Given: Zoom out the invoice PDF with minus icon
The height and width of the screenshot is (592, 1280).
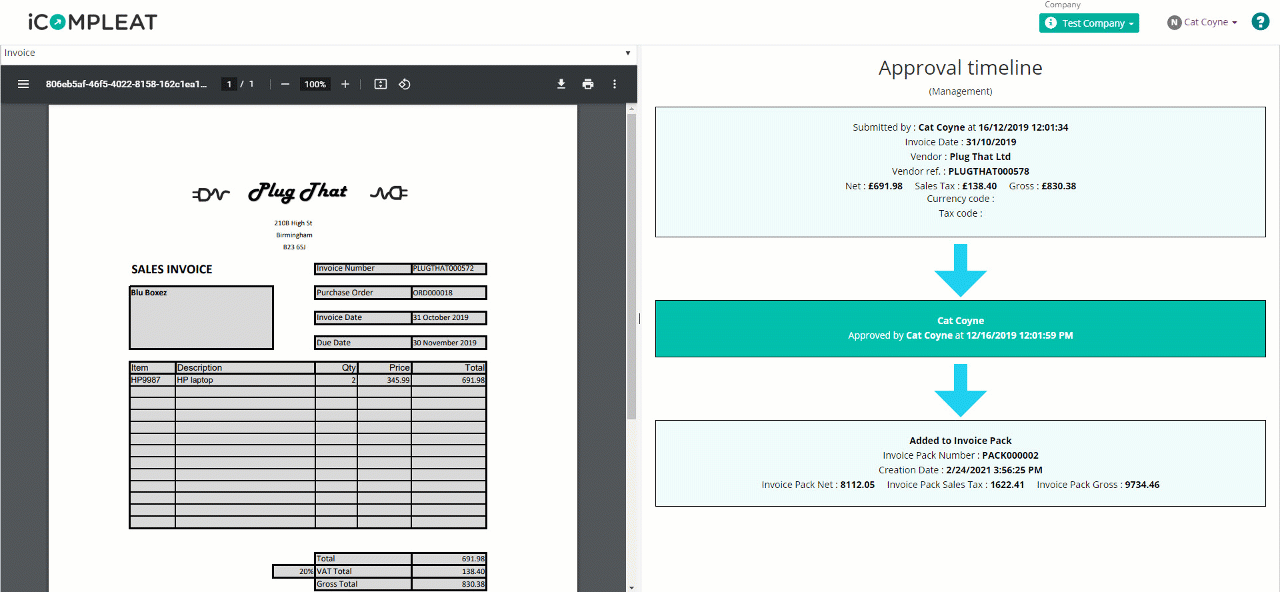Looking at the screenshot, I should coord(285,84).
